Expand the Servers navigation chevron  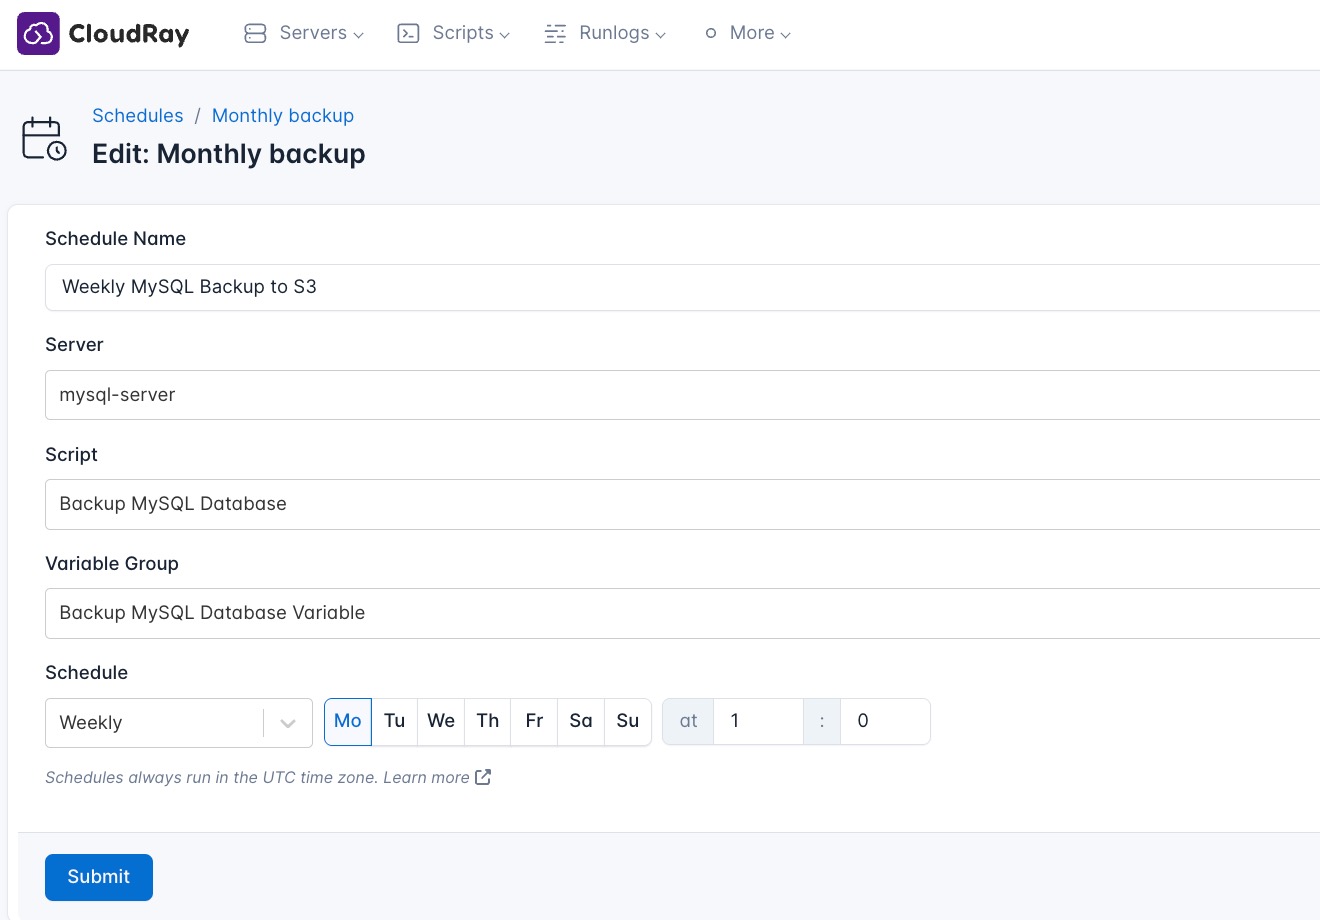pyautogui.click(x=358, y=34)
